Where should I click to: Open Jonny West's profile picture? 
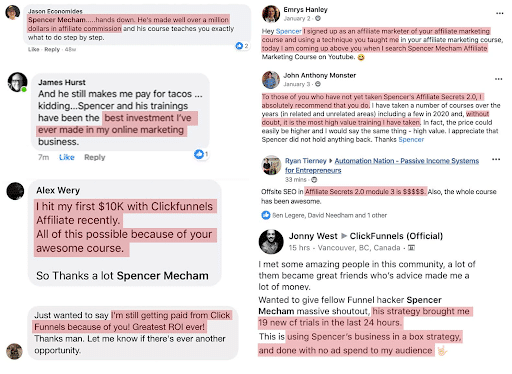271,242
